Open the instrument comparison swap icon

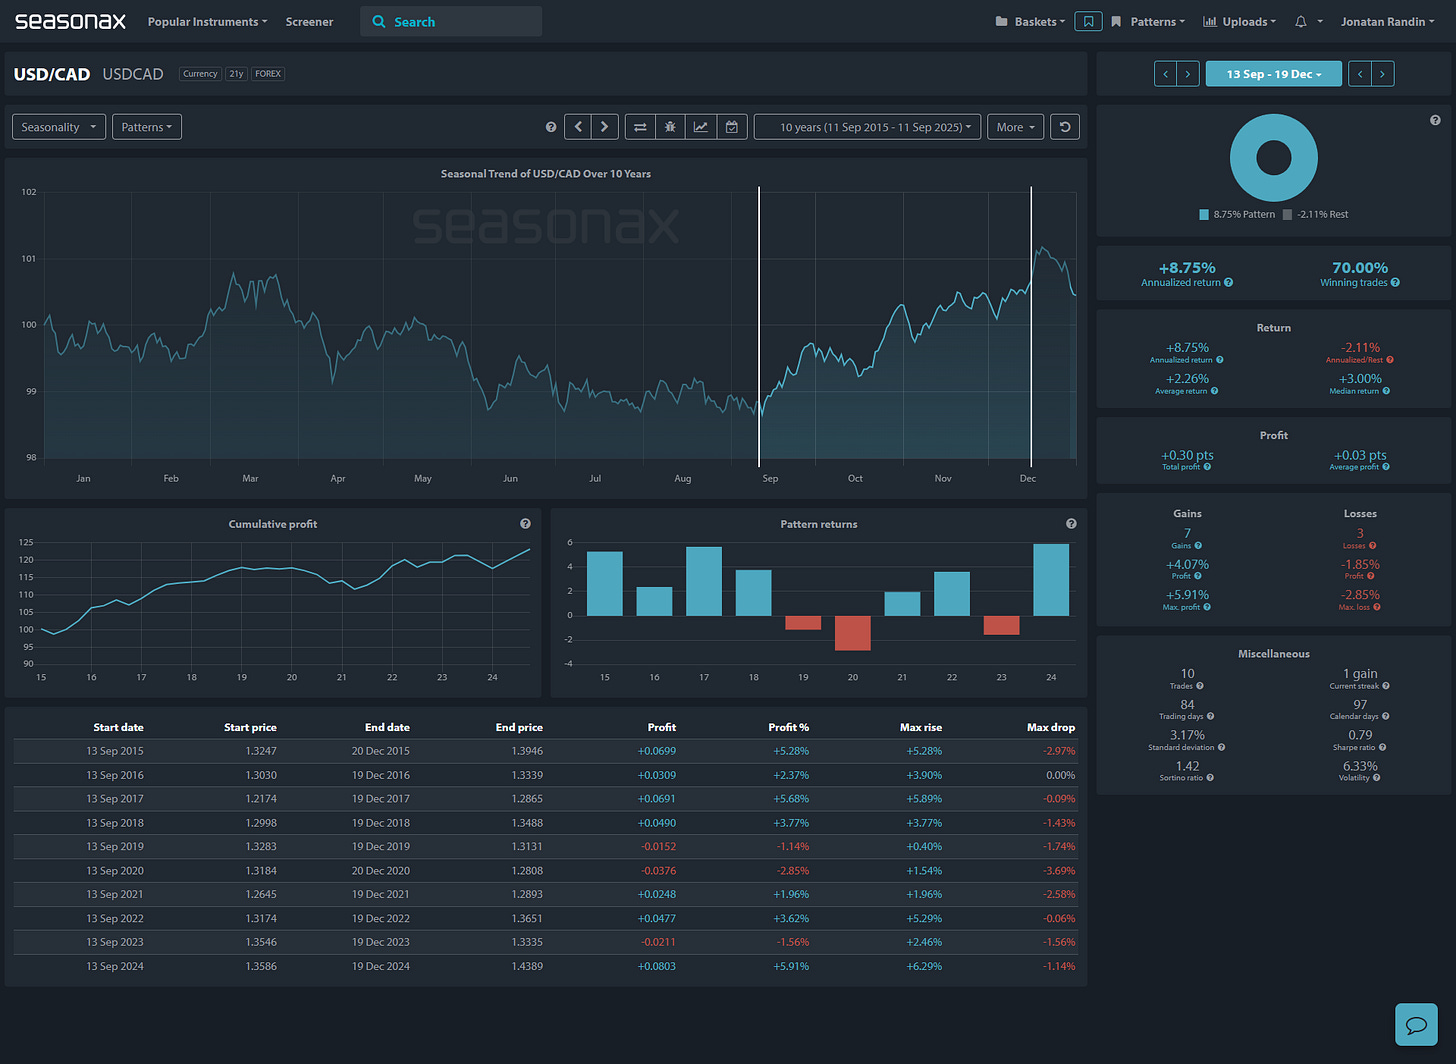[640, 127]
